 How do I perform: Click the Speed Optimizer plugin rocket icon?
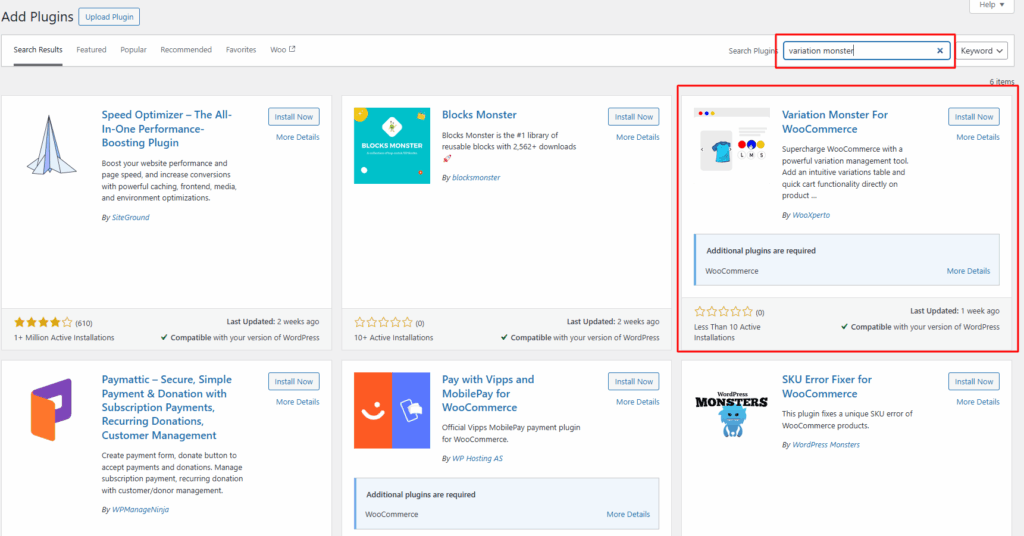[52, 145]
